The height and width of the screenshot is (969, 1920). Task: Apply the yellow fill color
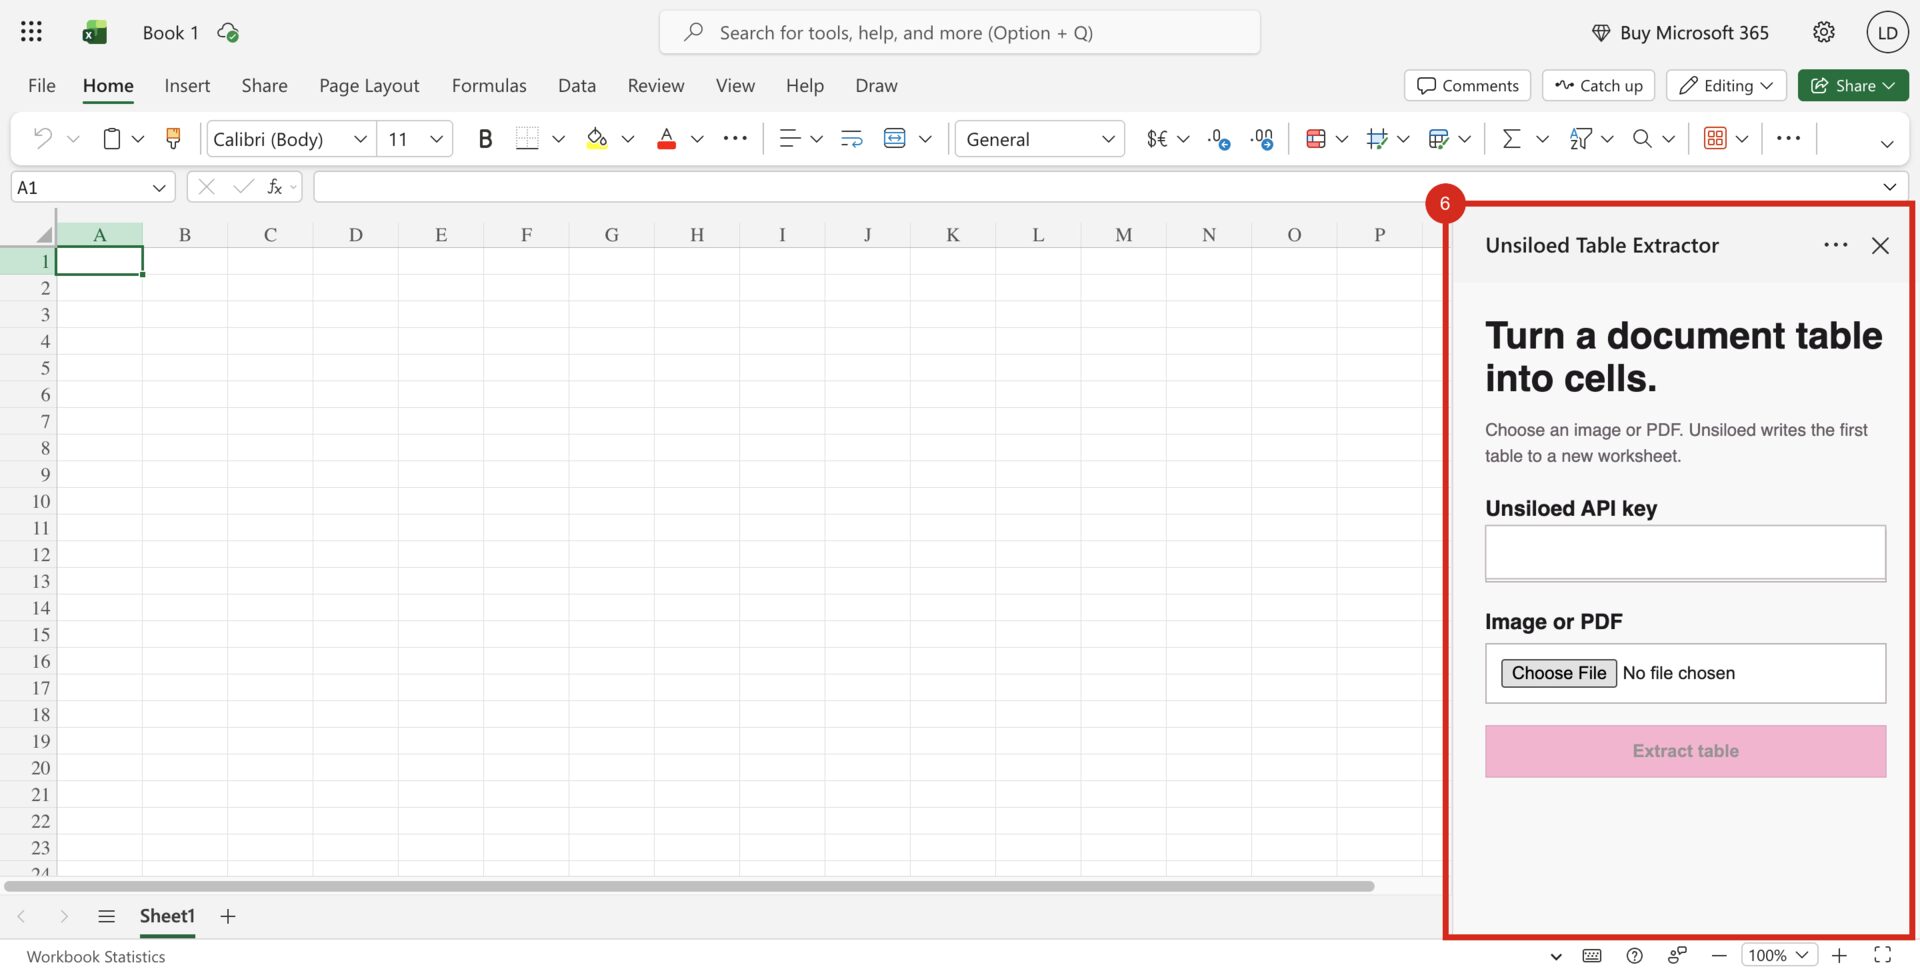[x=597, y=139]
